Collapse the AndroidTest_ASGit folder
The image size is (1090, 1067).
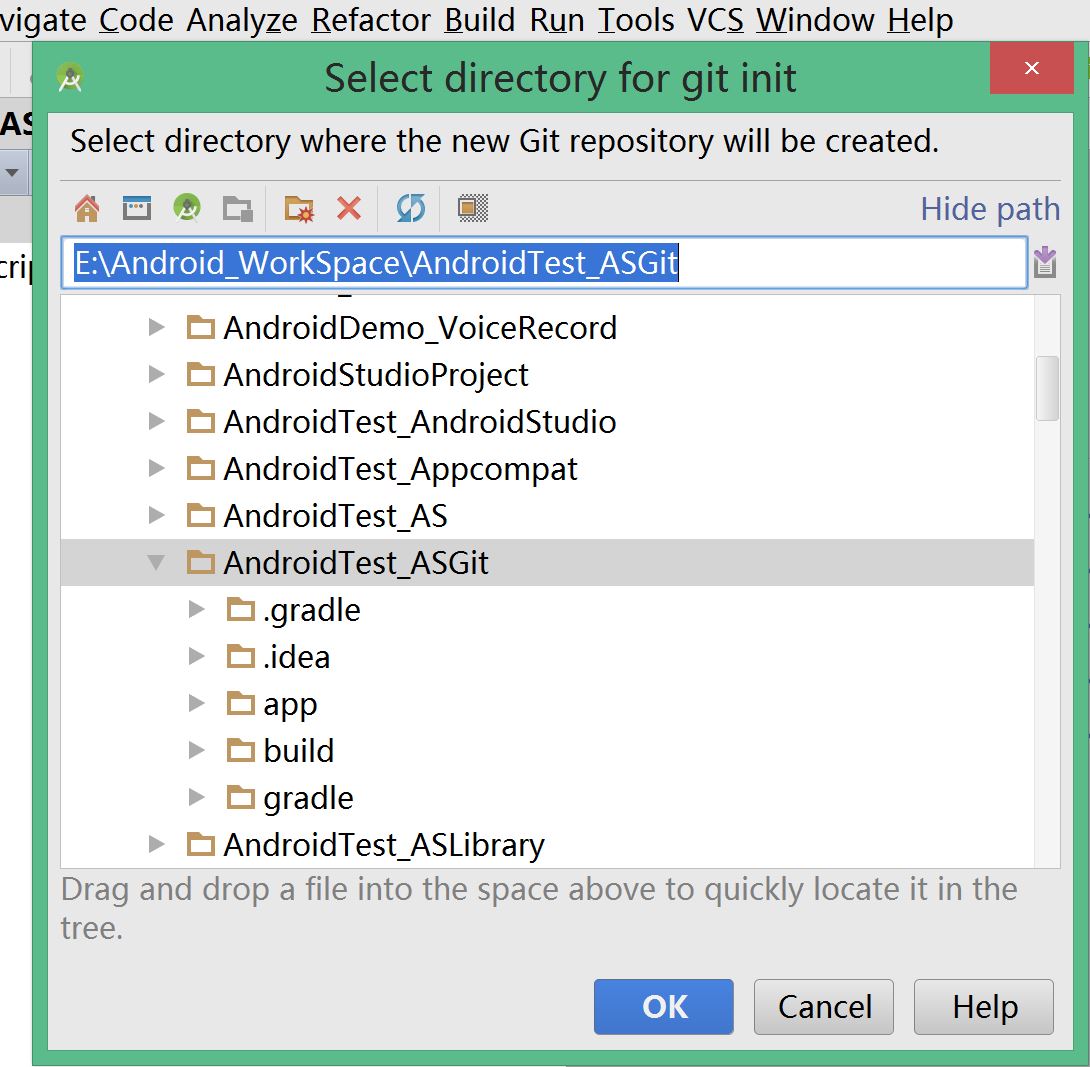(x=156, y=563)
